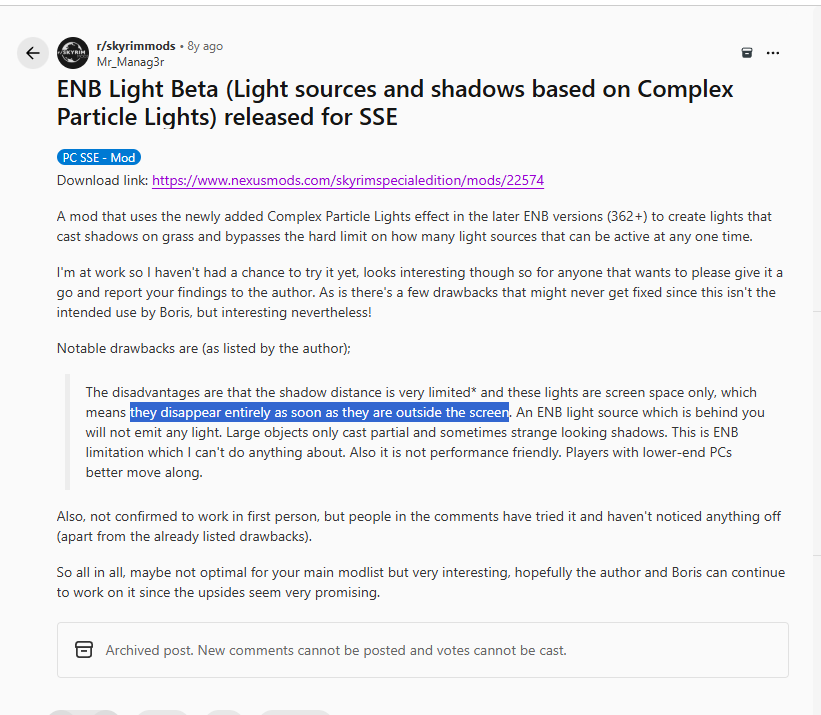Click the comments pill below the post

tap(162, 712)
